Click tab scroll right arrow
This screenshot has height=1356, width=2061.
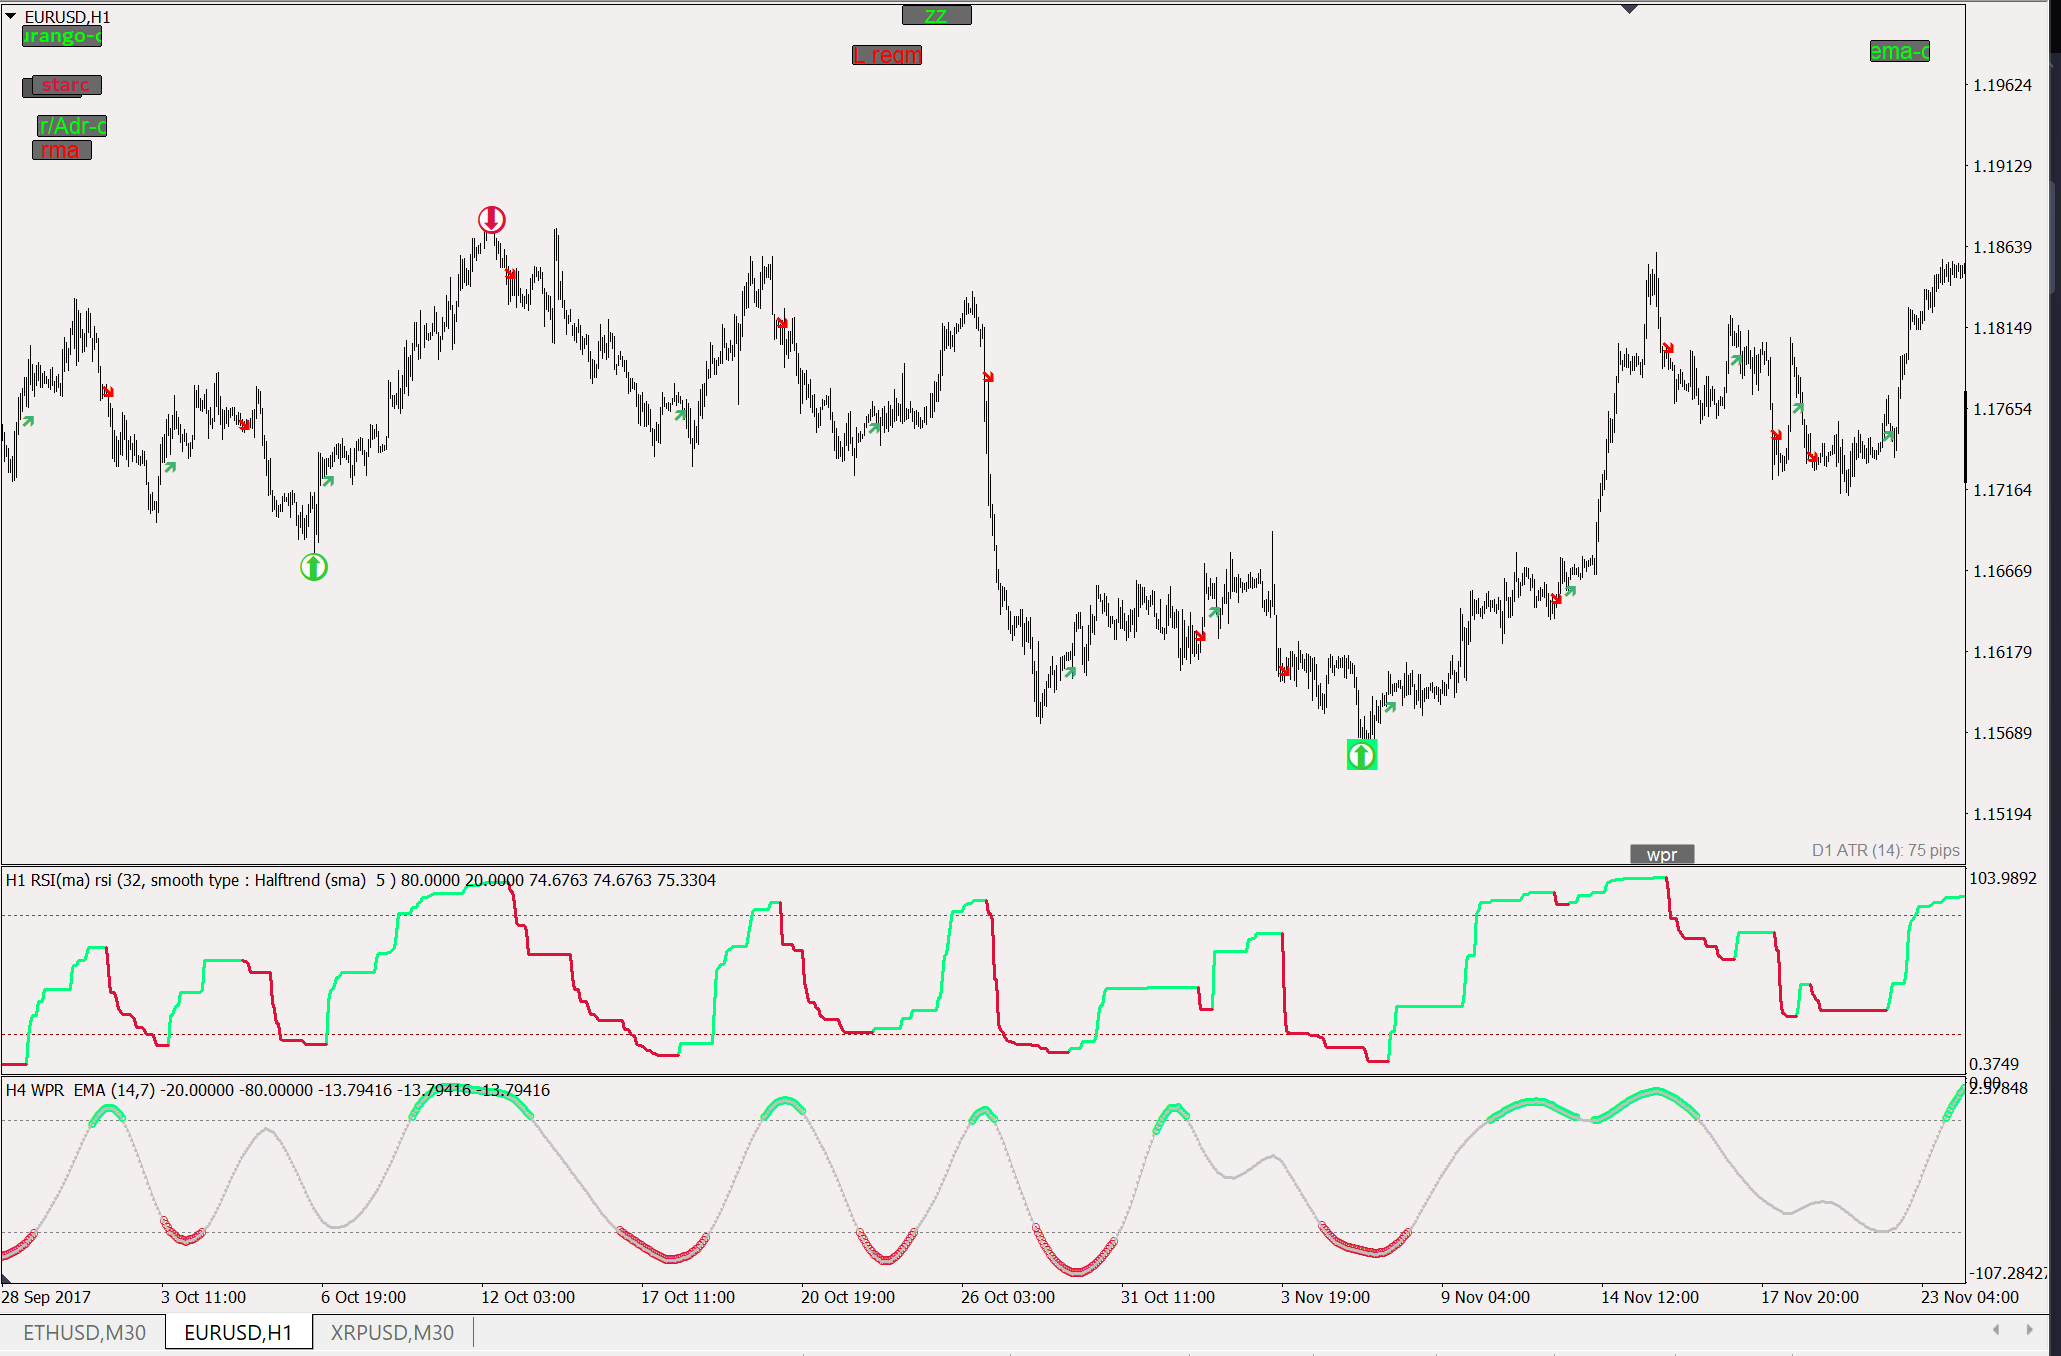click(2029, 1329)
